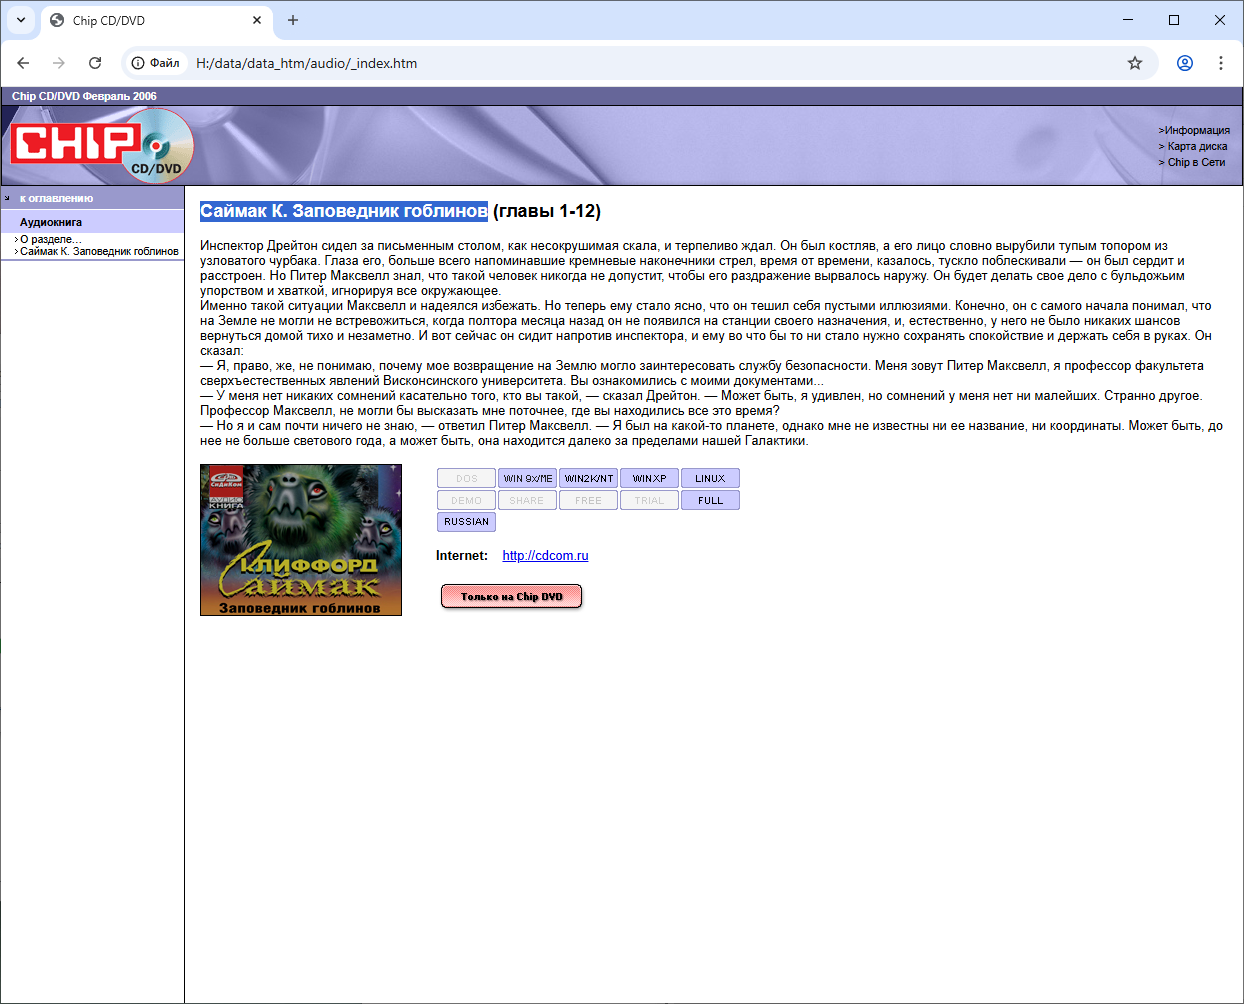Go back to the previous page

[x=23, y=63]
